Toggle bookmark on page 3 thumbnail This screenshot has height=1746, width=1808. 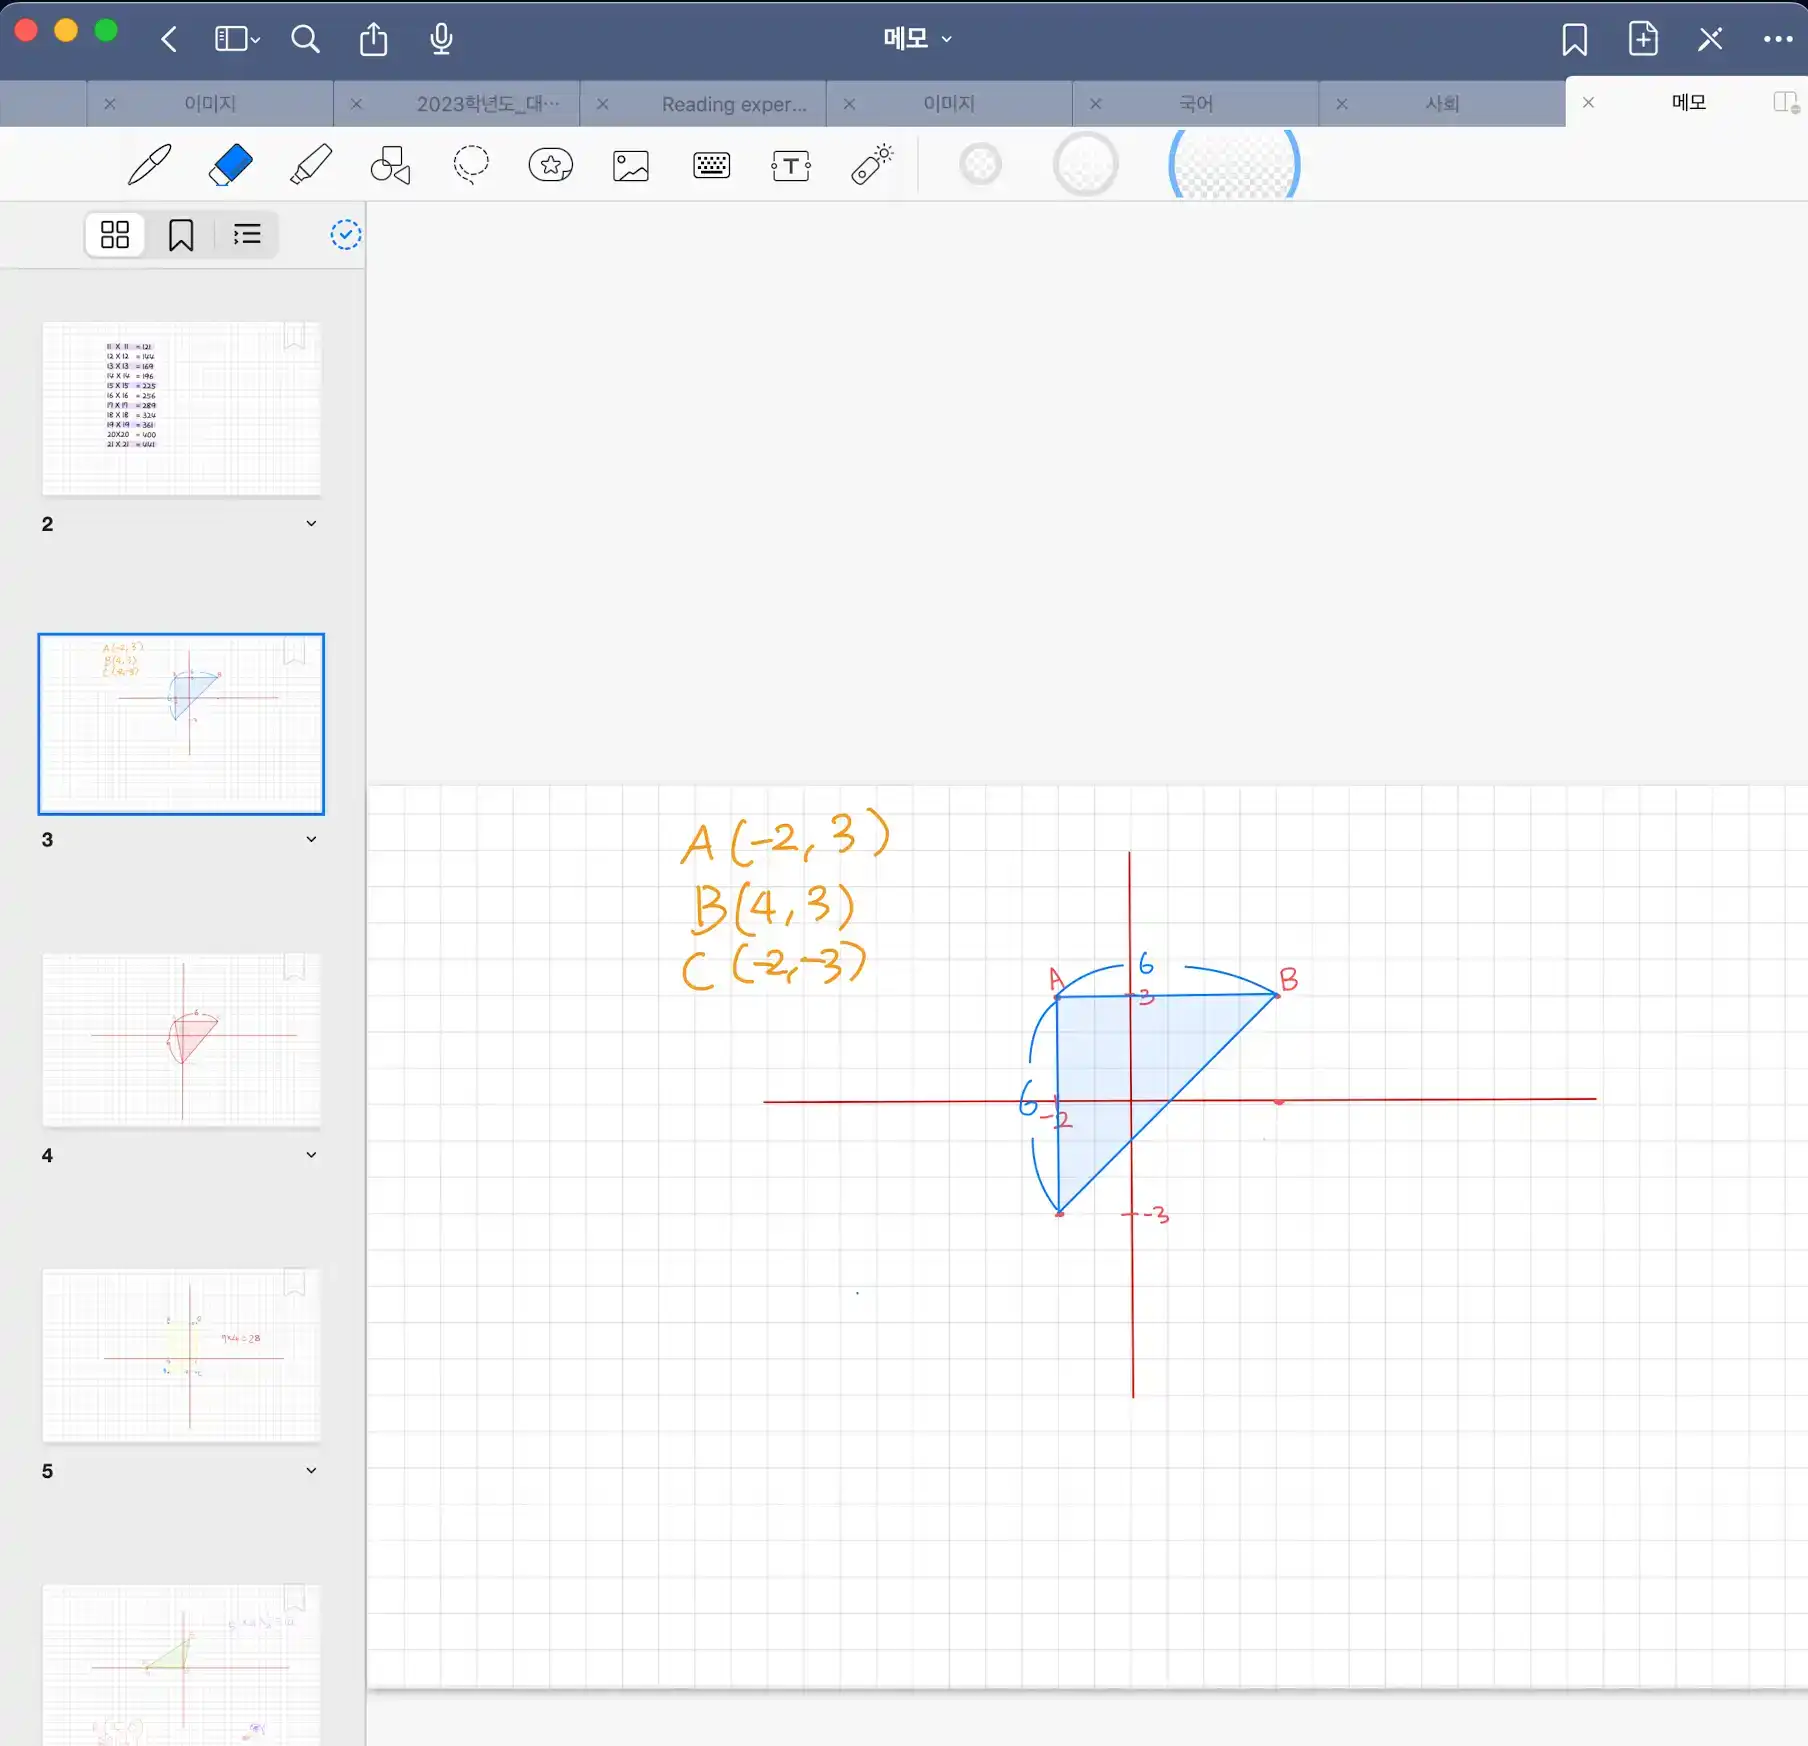[294, 651]
